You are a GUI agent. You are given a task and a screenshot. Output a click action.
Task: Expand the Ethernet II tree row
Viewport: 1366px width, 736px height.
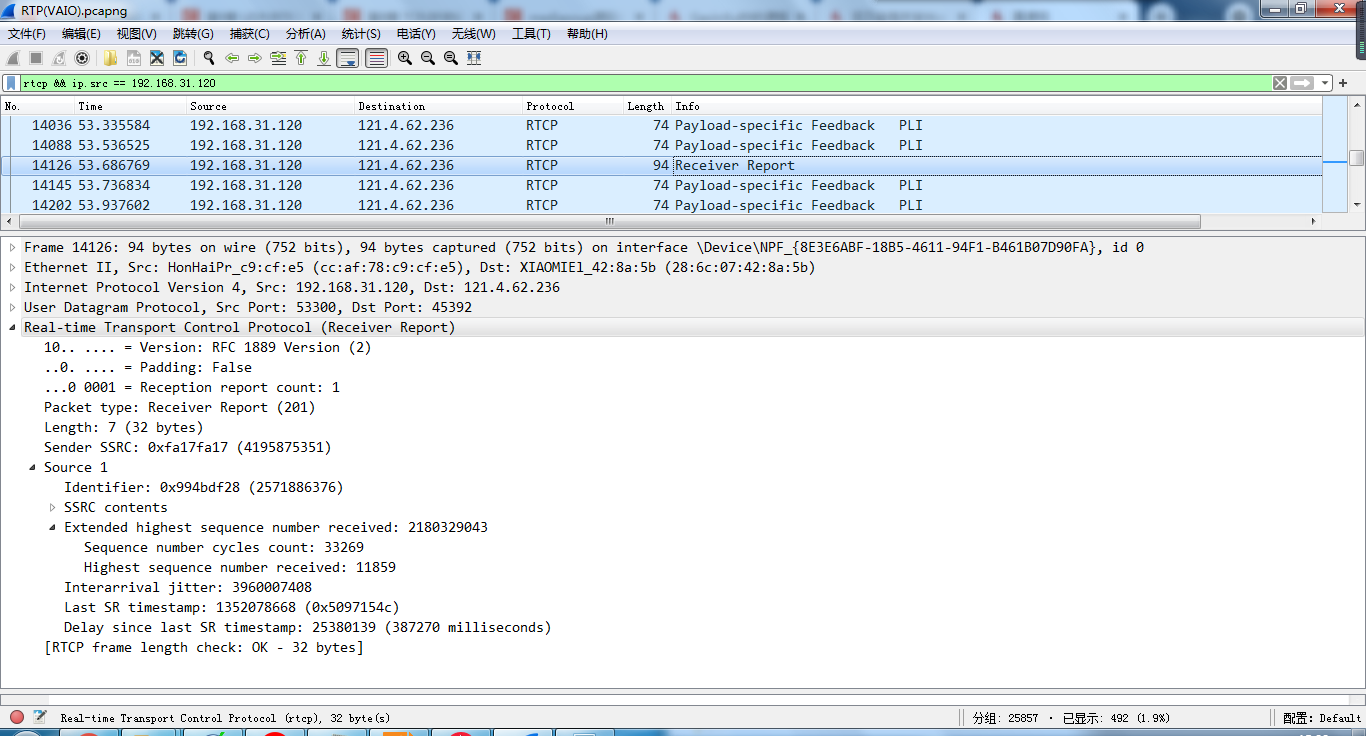[x=12, y=267]
